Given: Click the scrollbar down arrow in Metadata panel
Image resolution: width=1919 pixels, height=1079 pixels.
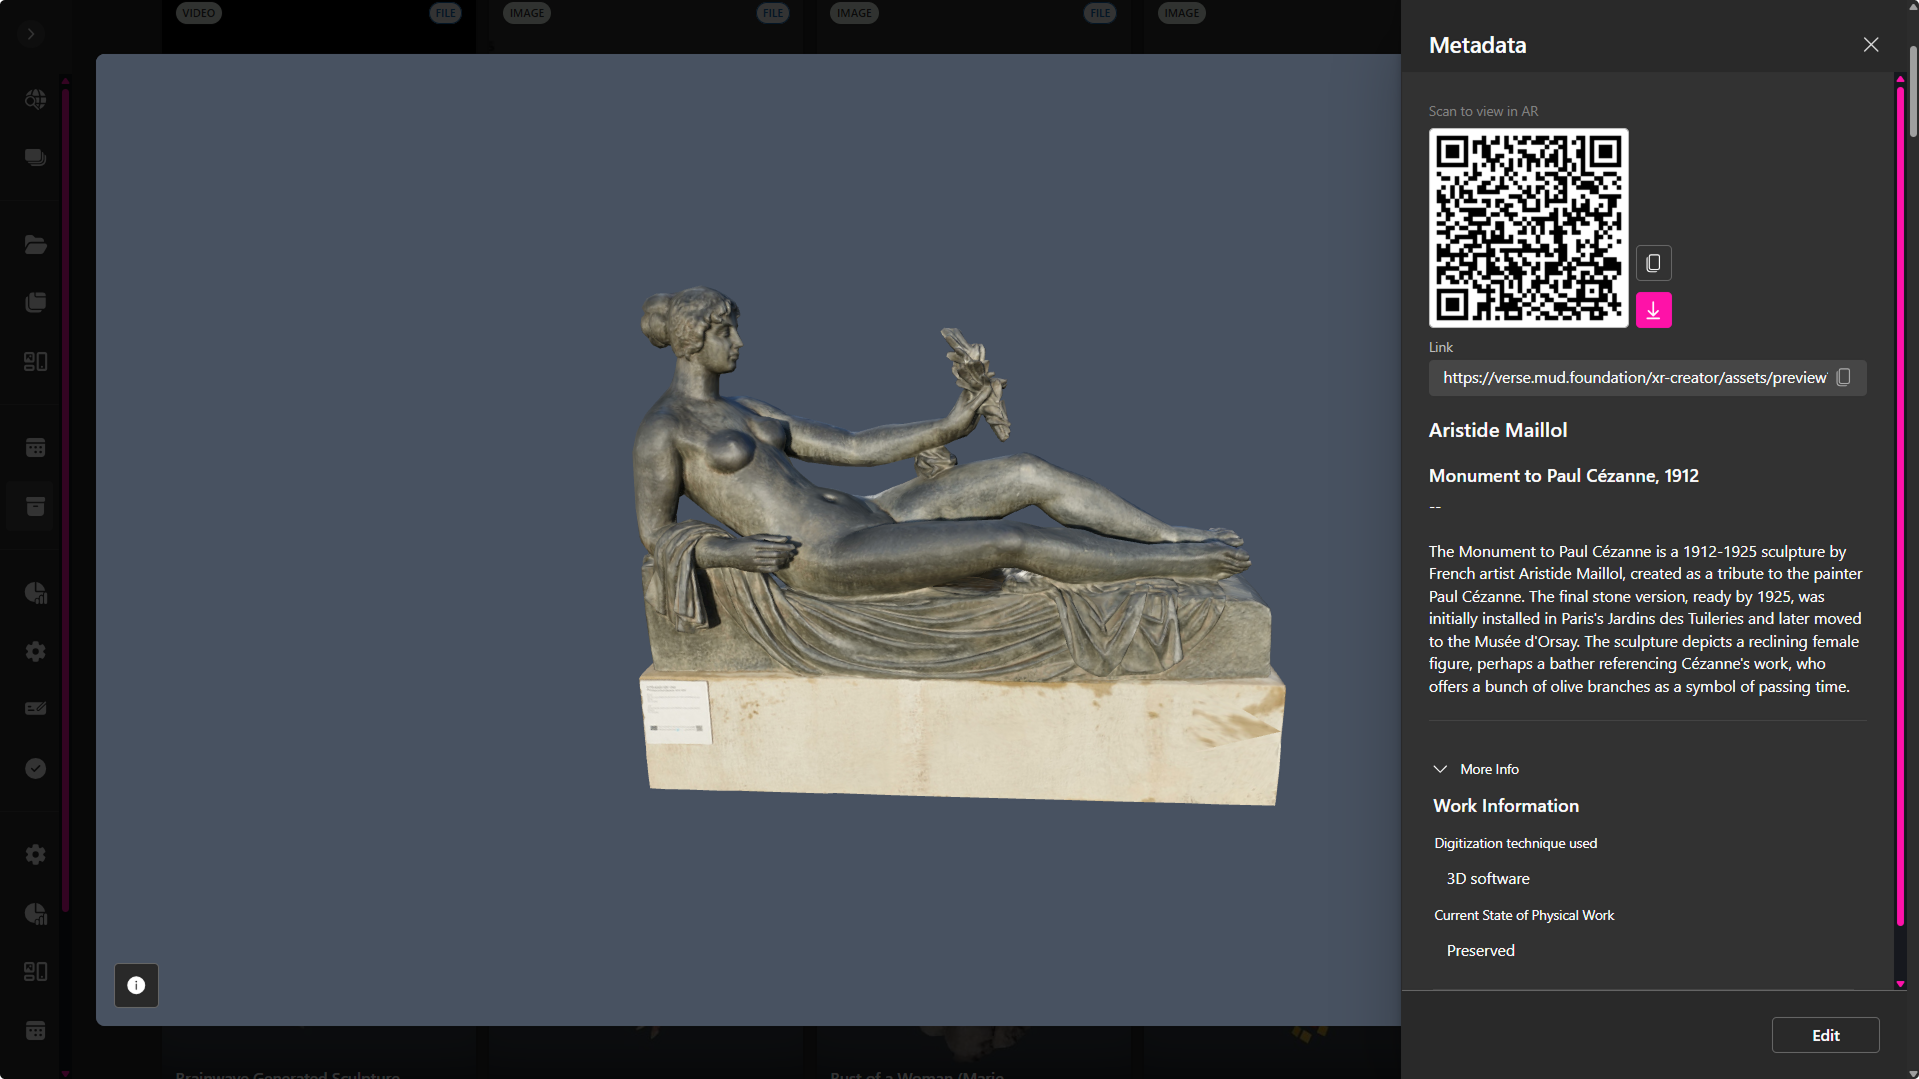Looking at the screenshot, I should point(1900,985).
